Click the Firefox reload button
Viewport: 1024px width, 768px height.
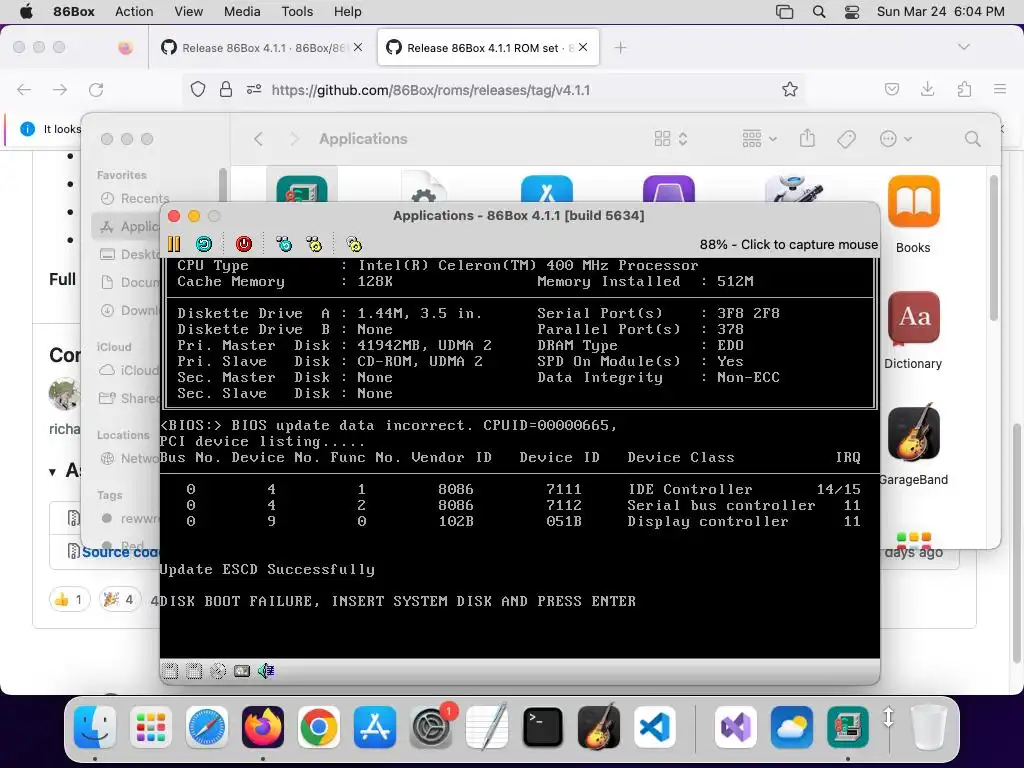click(x=96, y=89)
